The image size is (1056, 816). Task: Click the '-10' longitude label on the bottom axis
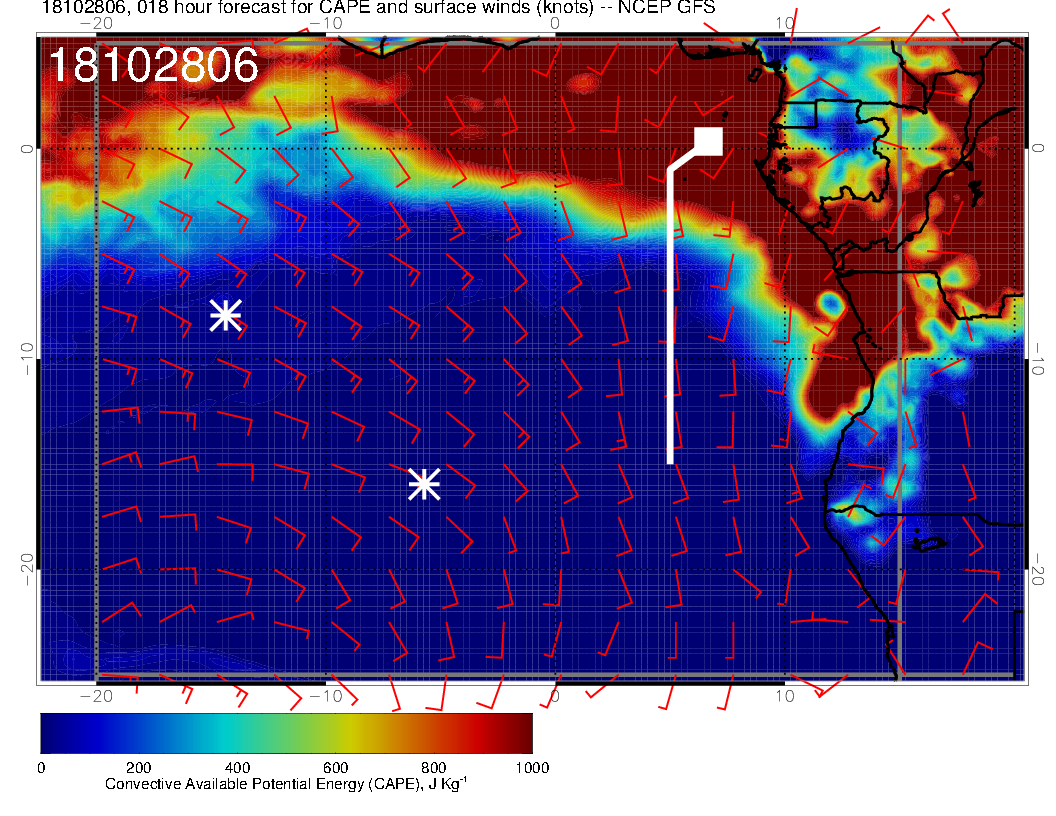pyautogui.click(x=325, y=696)
